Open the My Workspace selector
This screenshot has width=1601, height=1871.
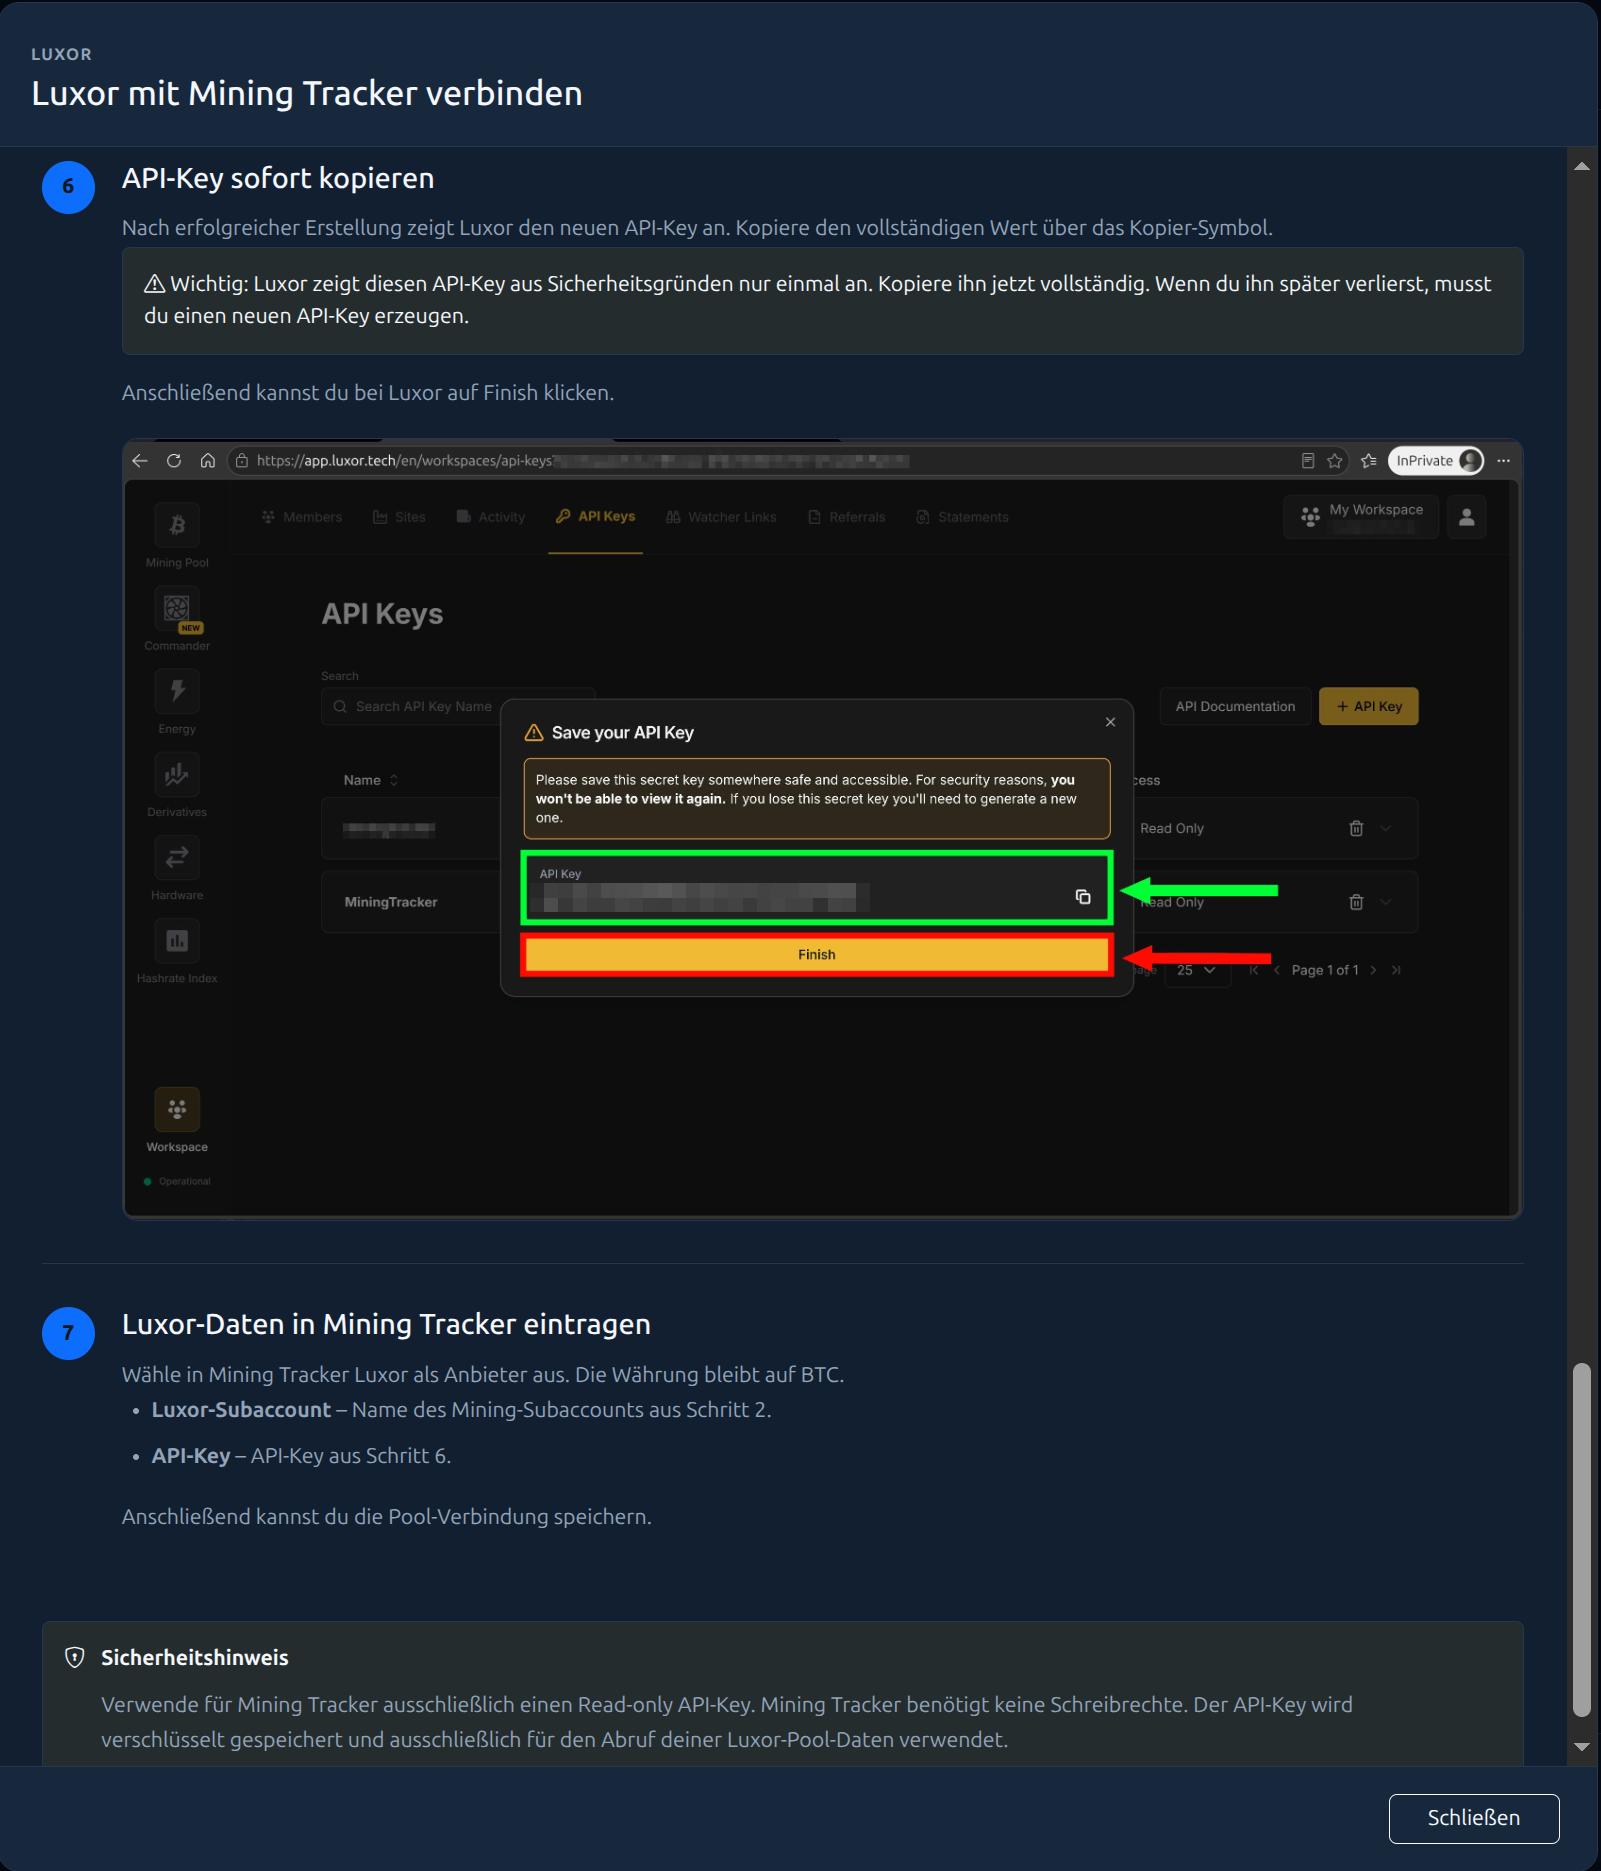coord(1361,517)
